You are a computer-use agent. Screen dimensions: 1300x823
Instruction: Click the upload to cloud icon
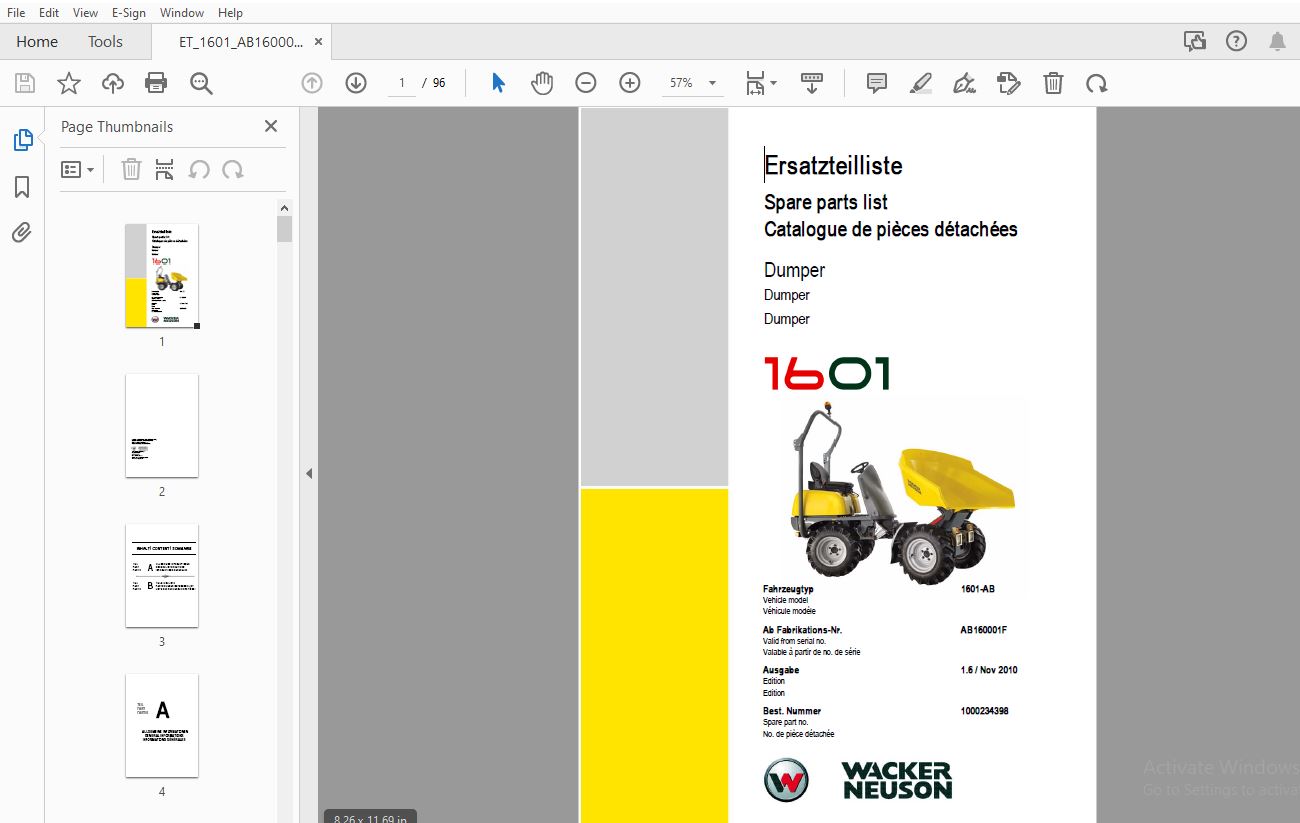click(113, 83)
